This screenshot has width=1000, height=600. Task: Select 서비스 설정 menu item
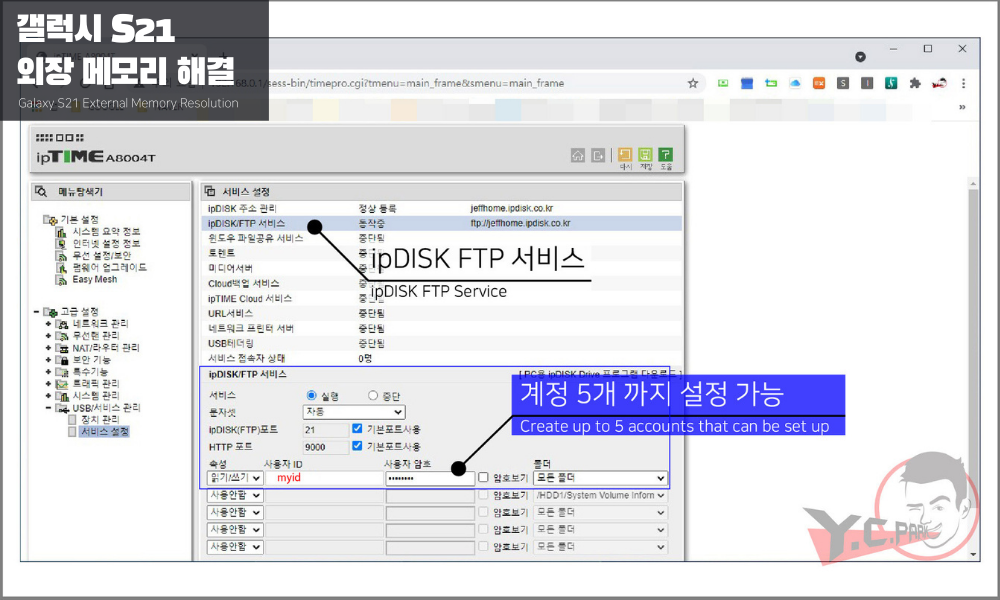point(105,432)
